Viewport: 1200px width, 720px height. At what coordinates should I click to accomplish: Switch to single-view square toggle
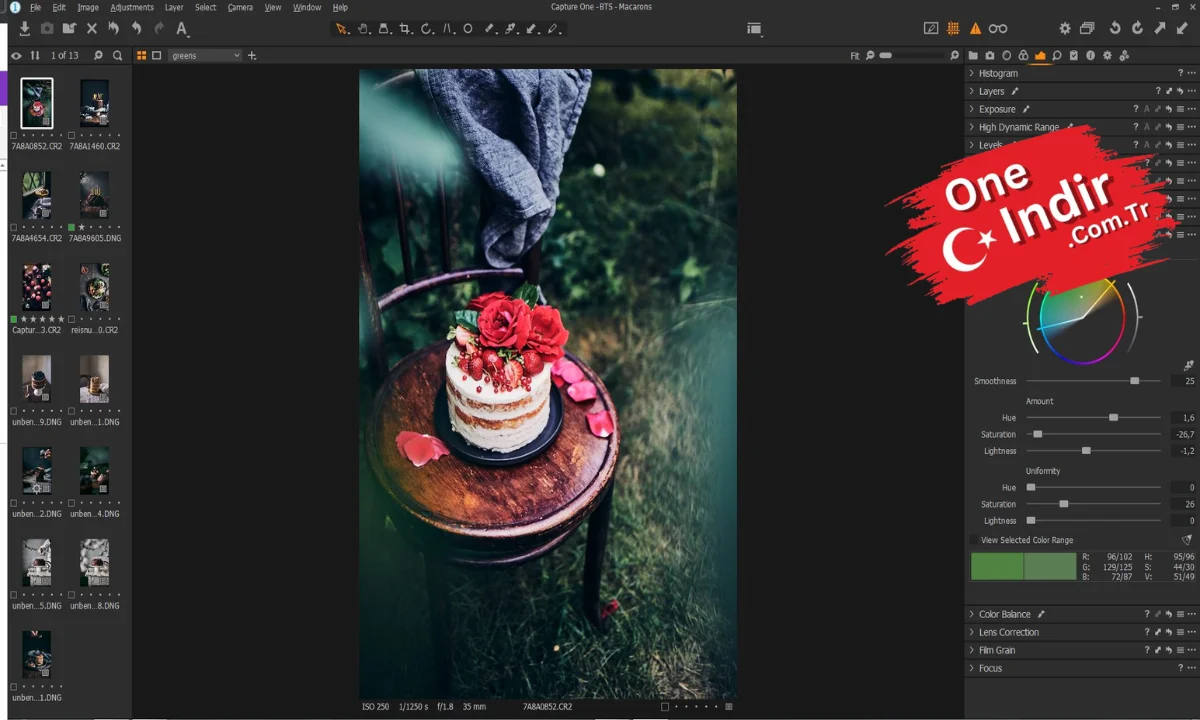pos(156,56)
